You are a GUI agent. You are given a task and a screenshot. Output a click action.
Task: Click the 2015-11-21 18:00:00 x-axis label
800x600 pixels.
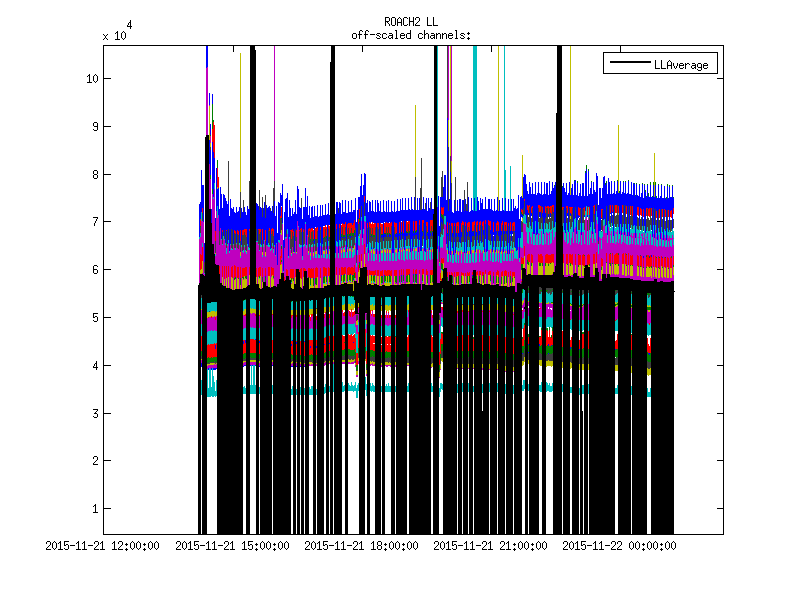pos(362,546)
